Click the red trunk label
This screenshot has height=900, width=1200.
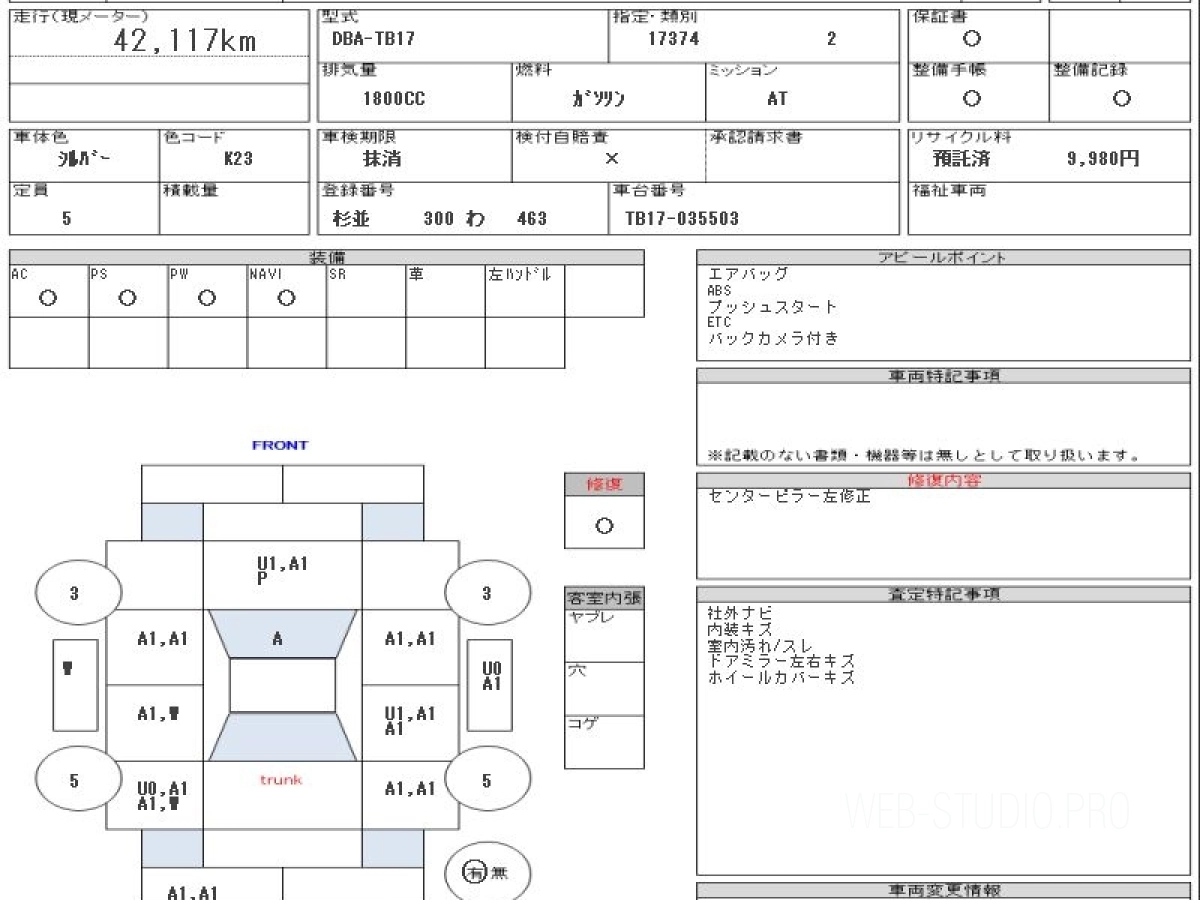point(281,779)
